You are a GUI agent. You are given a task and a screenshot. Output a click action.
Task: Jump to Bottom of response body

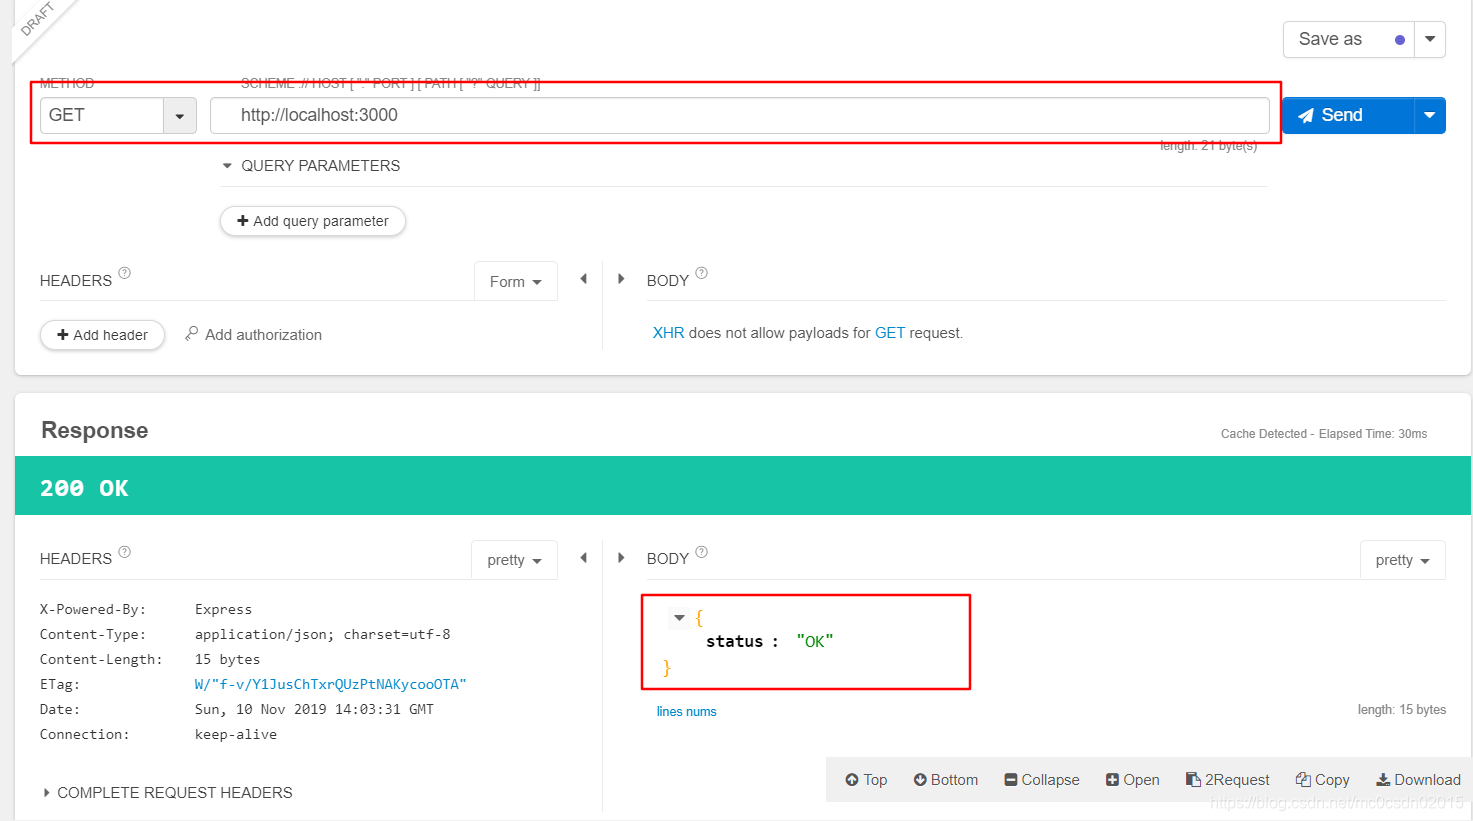point(945,780)
